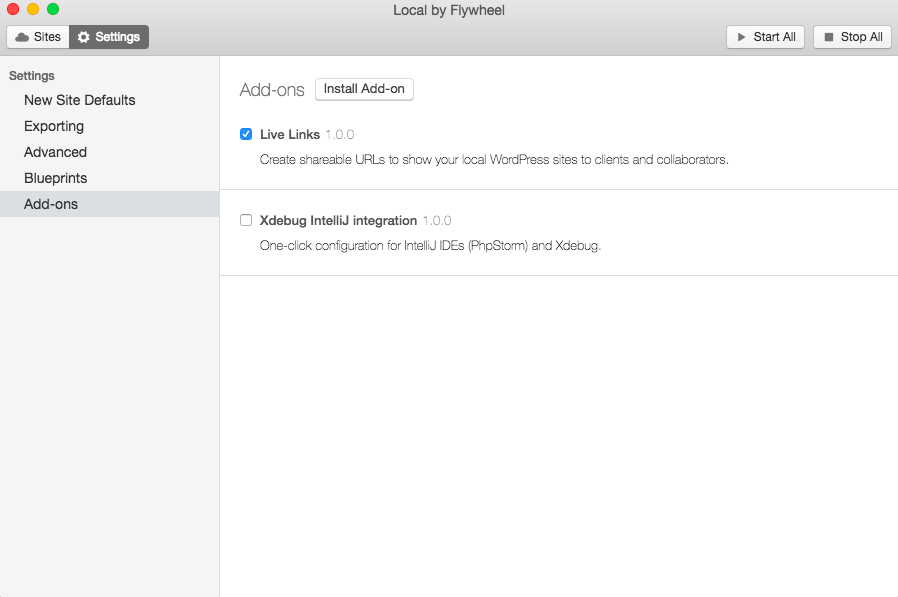Click the Live Links description text

pyautogui.click(x=494, y=160)
